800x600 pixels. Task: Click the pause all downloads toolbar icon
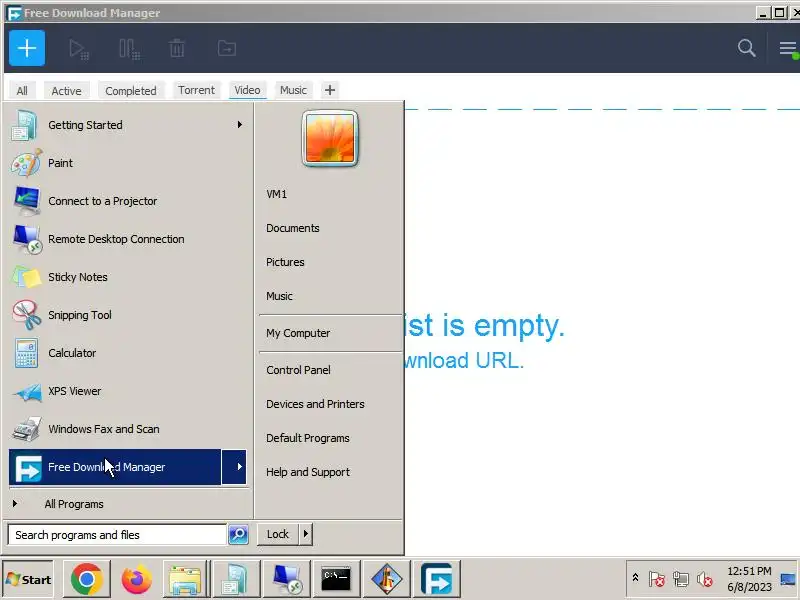129,49
